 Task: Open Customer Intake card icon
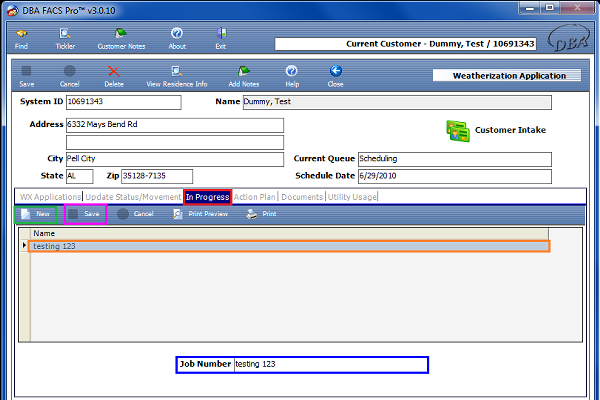458,131
